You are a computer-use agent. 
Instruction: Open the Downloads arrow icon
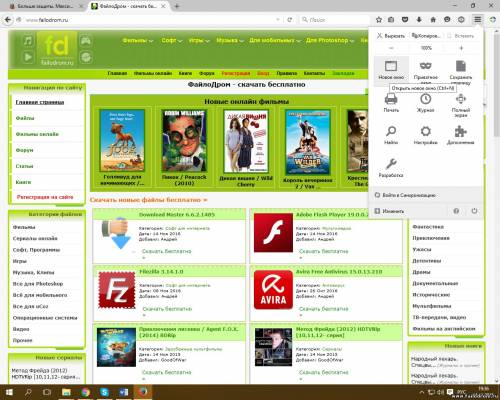(x=419, y=20)
